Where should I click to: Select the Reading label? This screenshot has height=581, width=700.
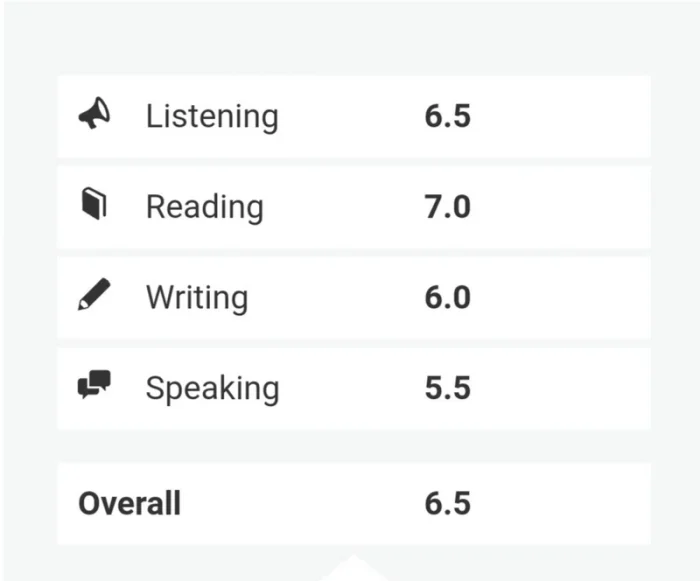[205, 208]
